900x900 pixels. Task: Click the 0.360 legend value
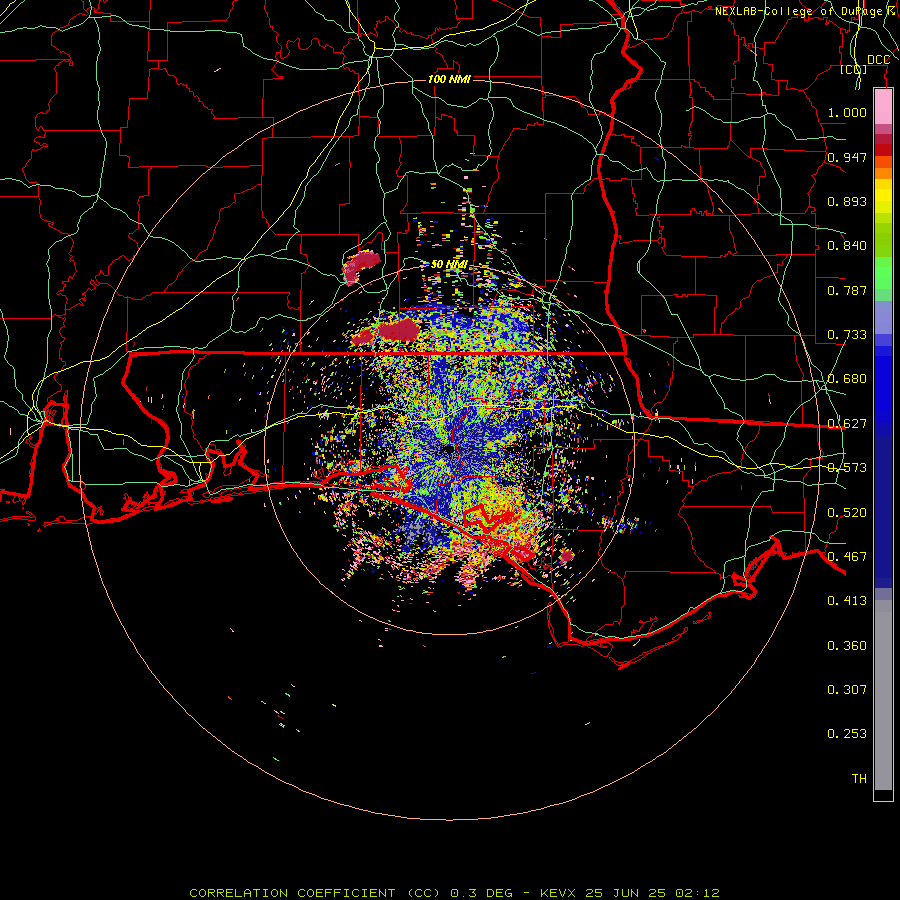pos(847,646)
